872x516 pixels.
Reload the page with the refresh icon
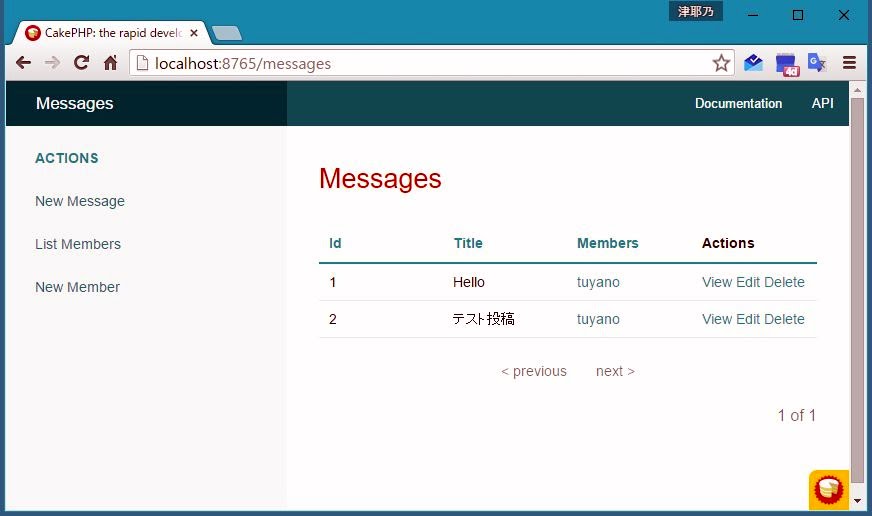pyautogui.click(x=82, y=63)
